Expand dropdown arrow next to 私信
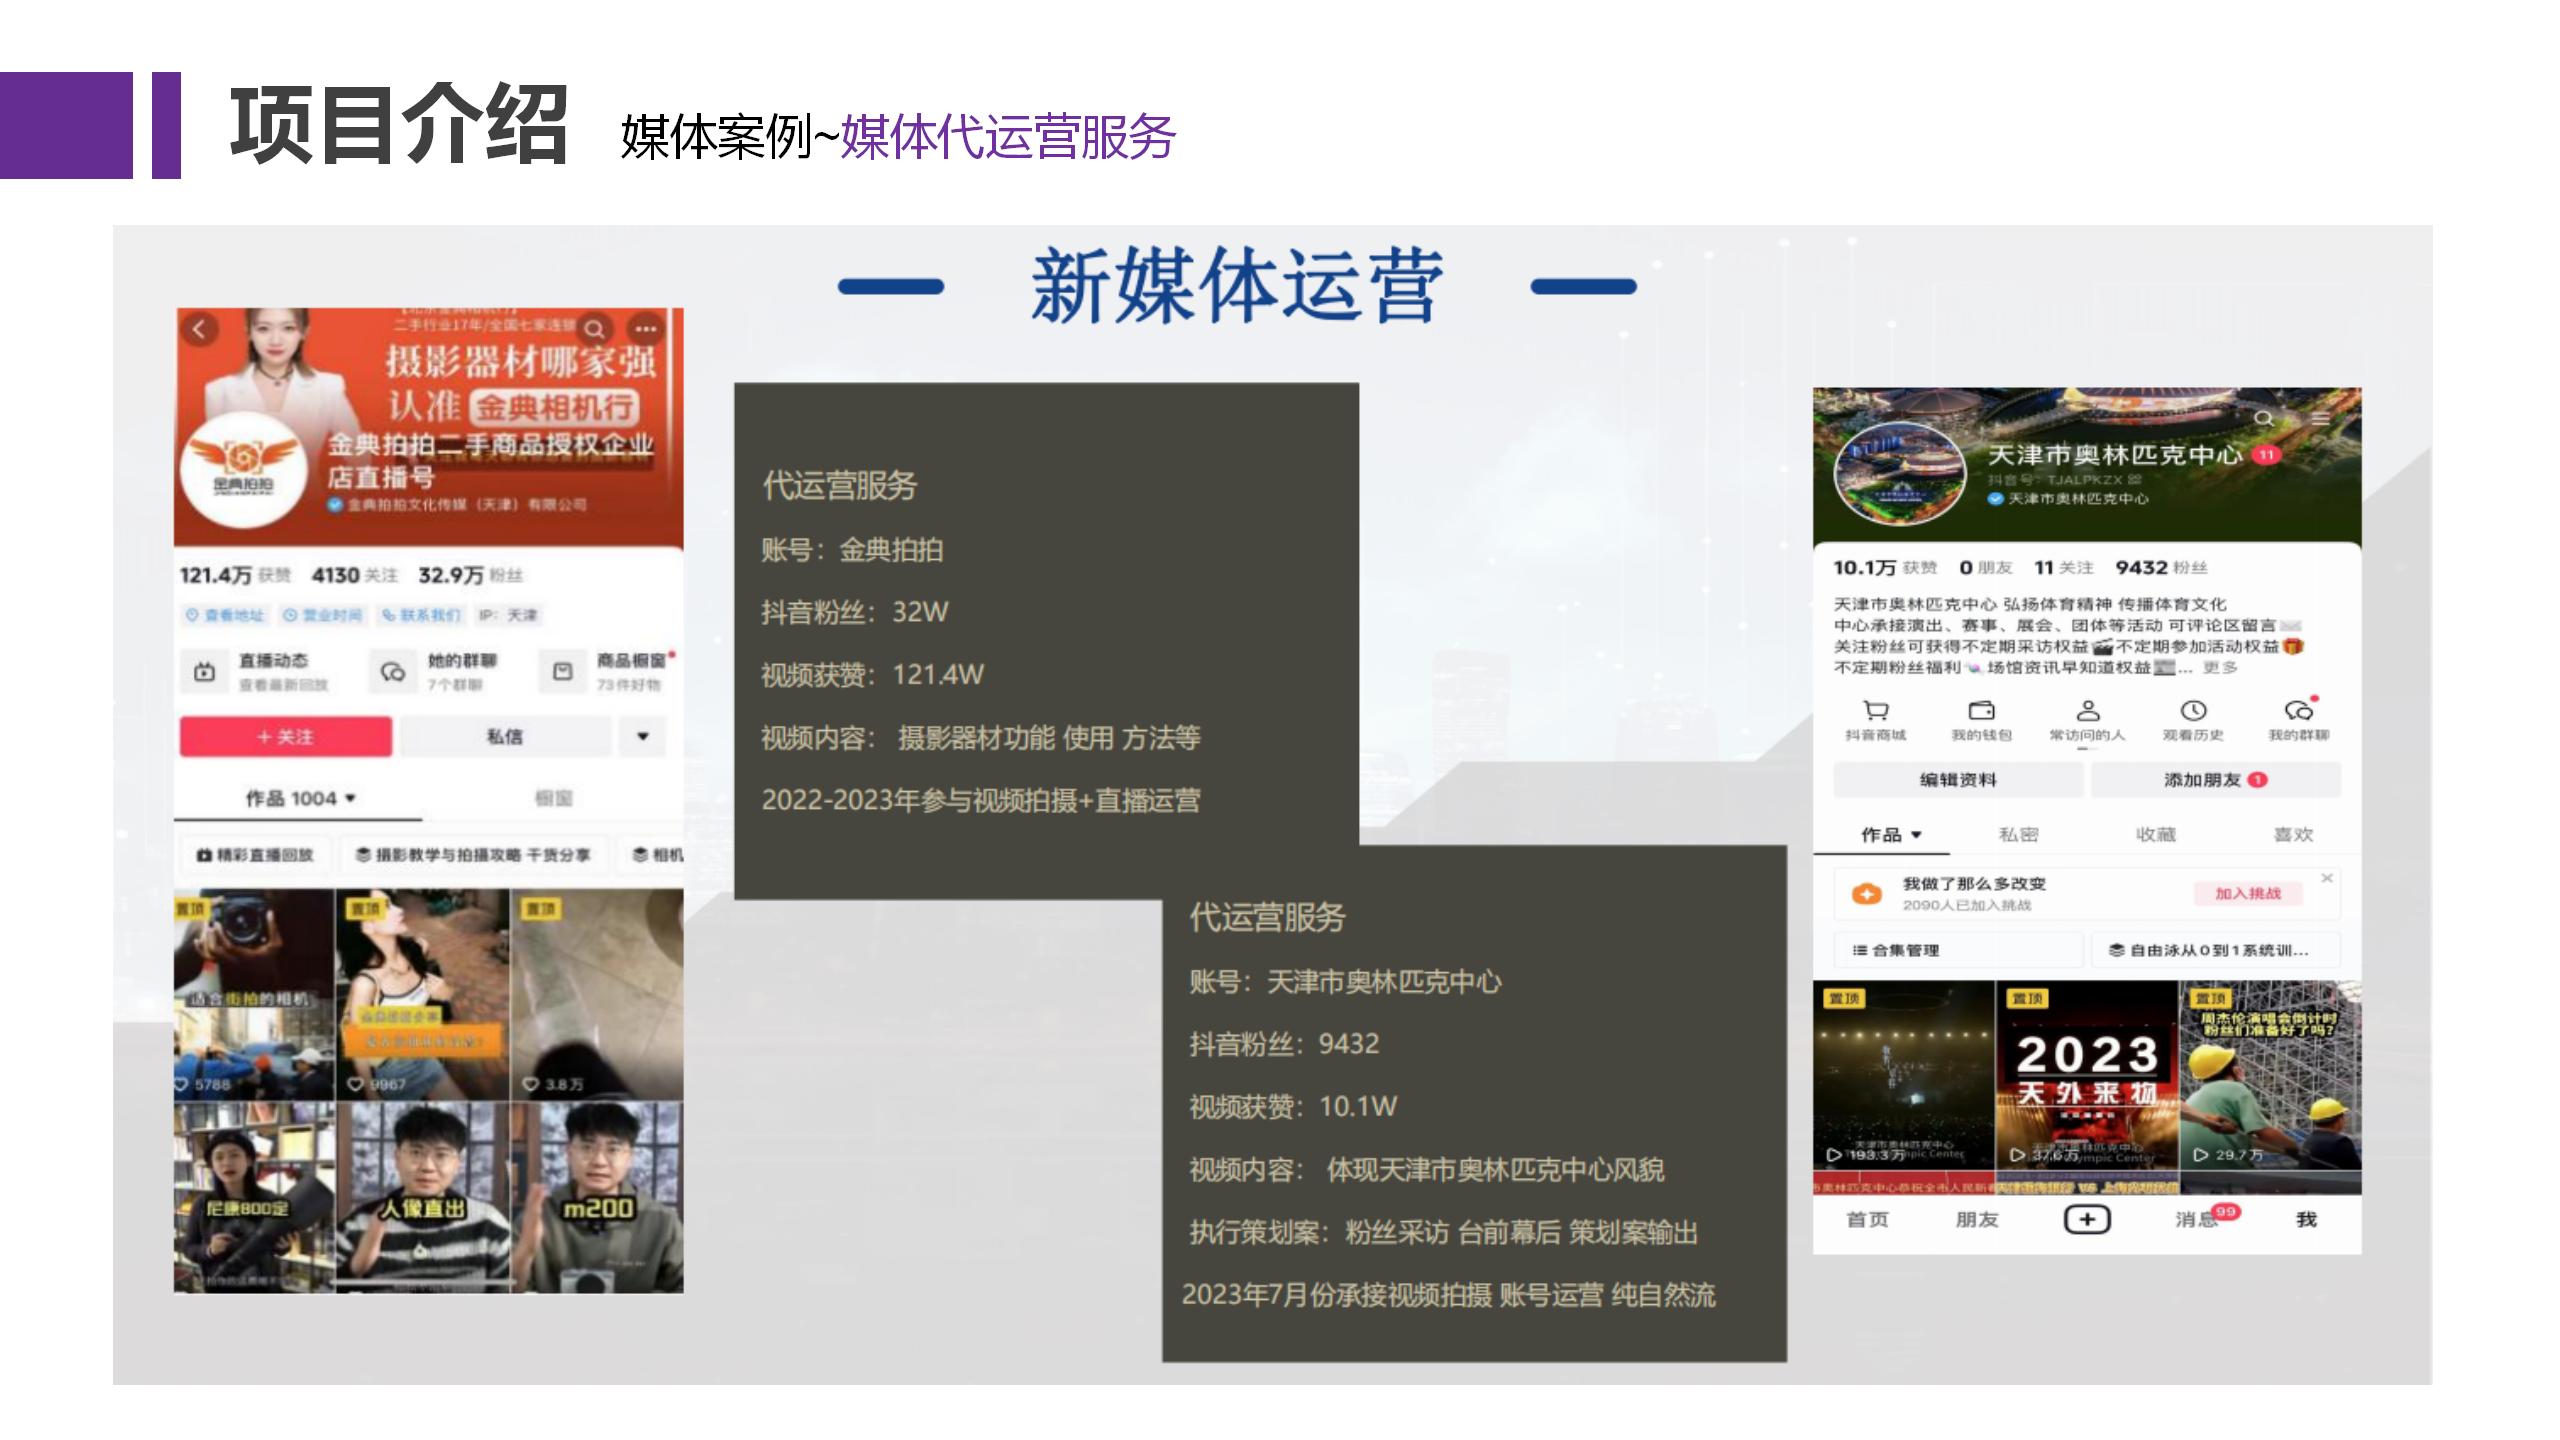Image resolution: width=2560 pixels, height=1440 pixels. coord(643,737)
